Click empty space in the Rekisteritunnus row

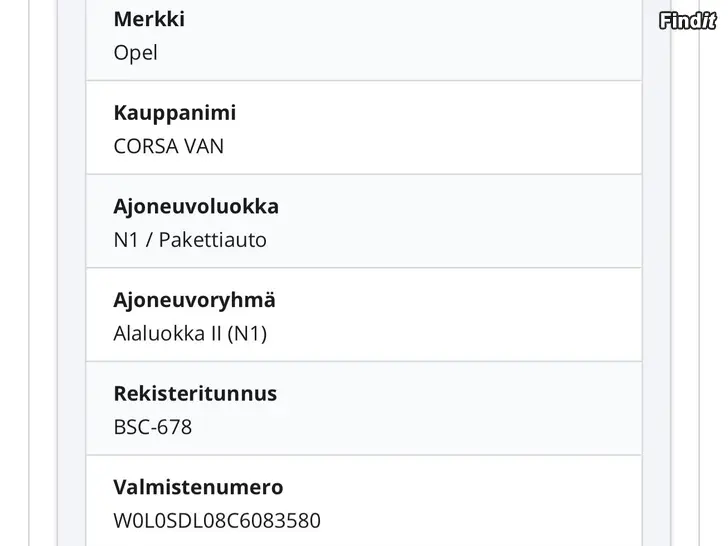(x=450, y=410)
